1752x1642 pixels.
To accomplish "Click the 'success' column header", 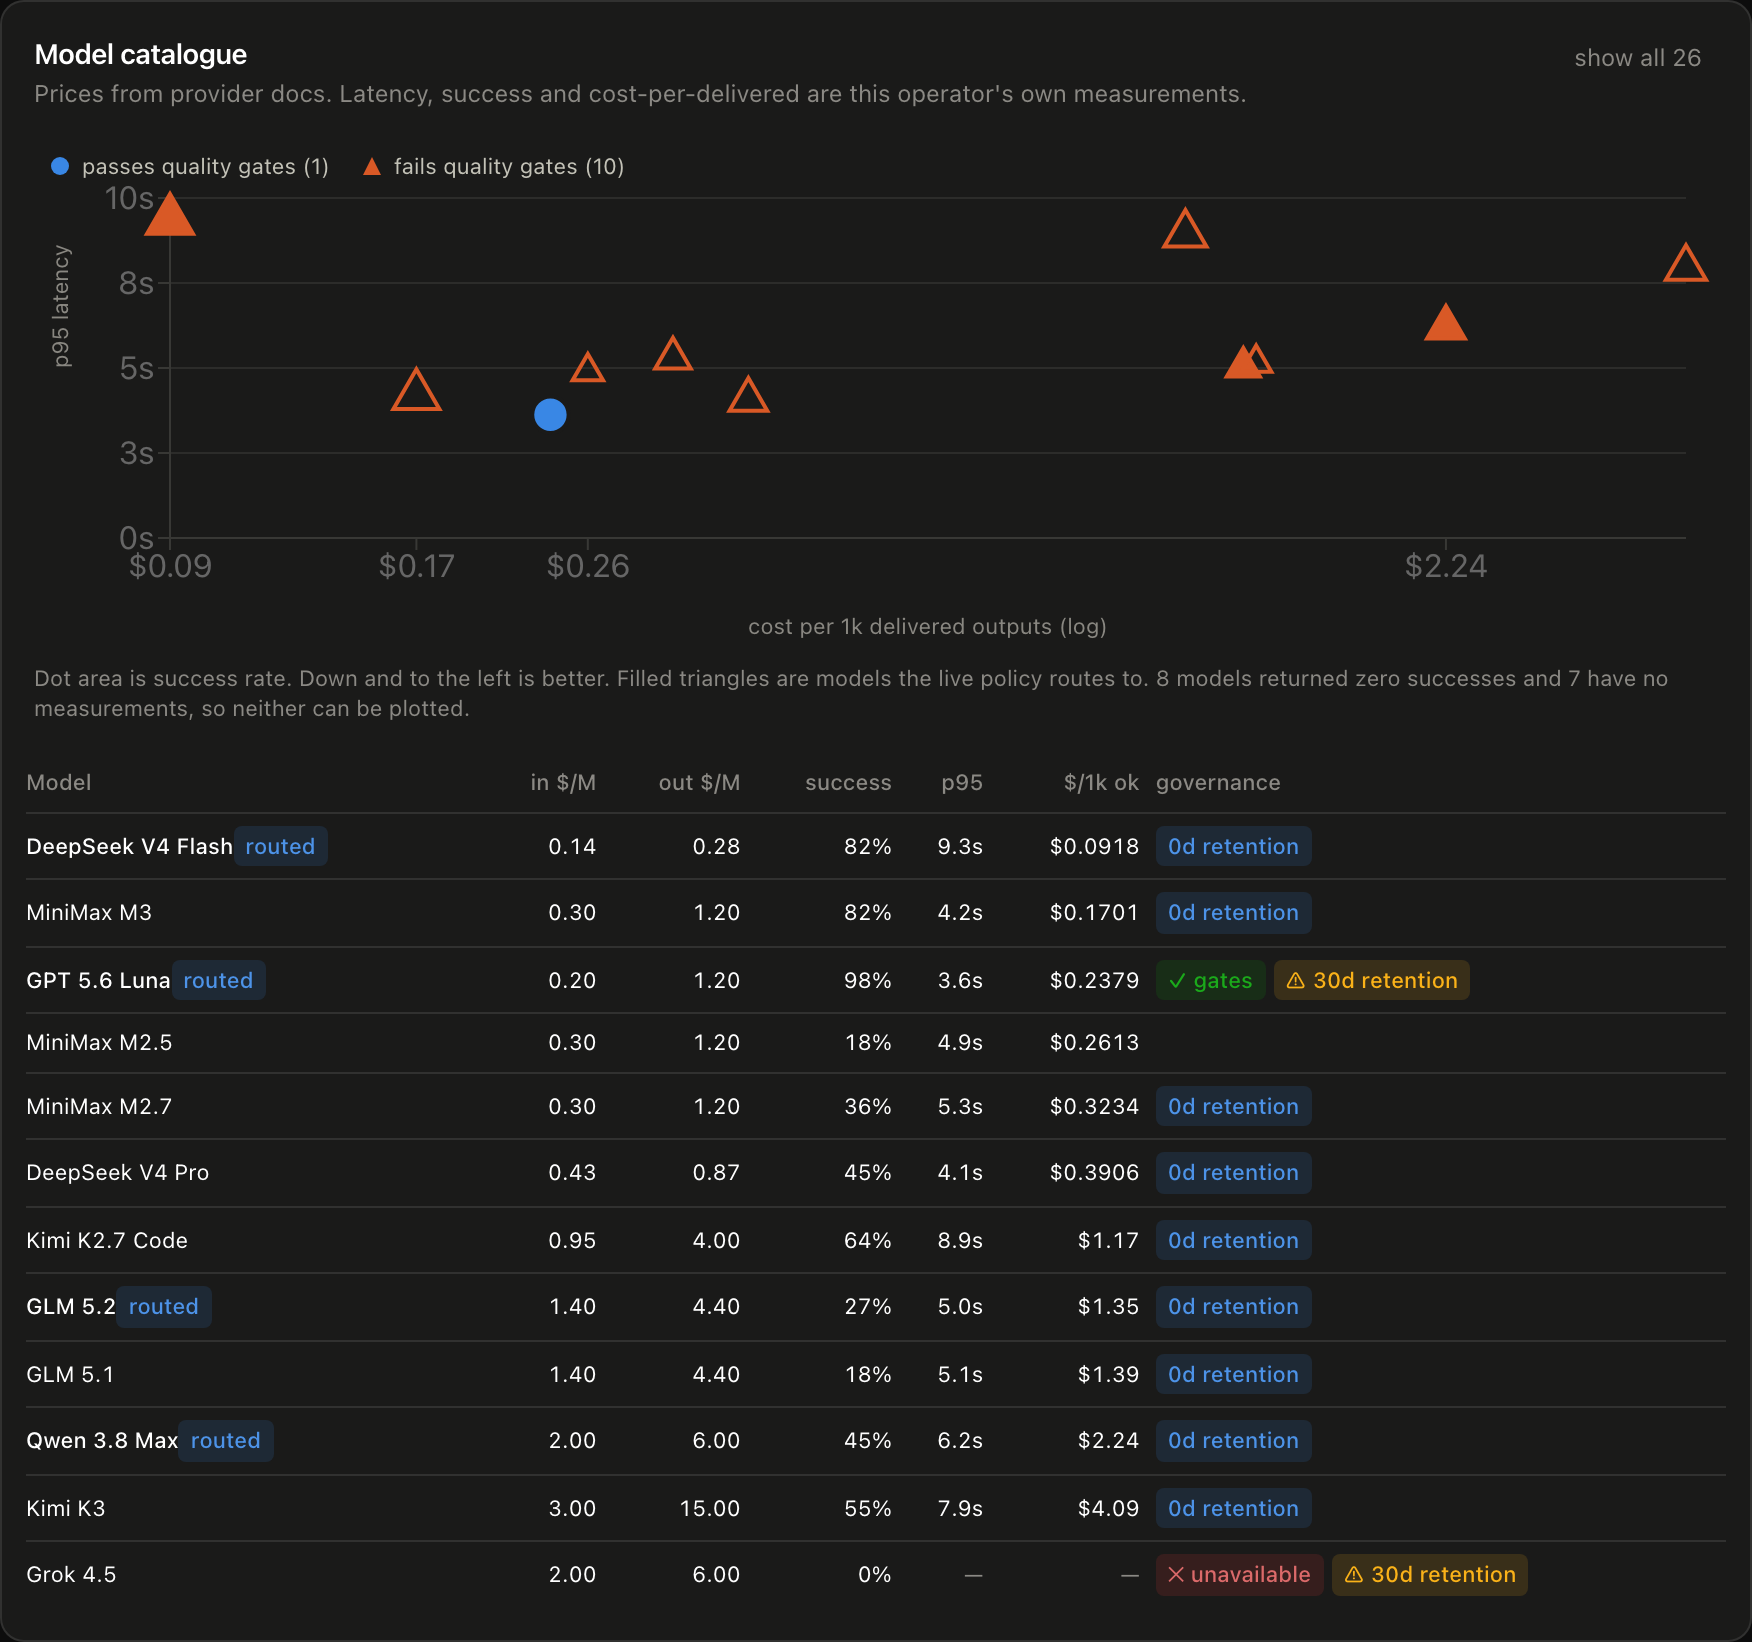I will [x=848, y=782].
